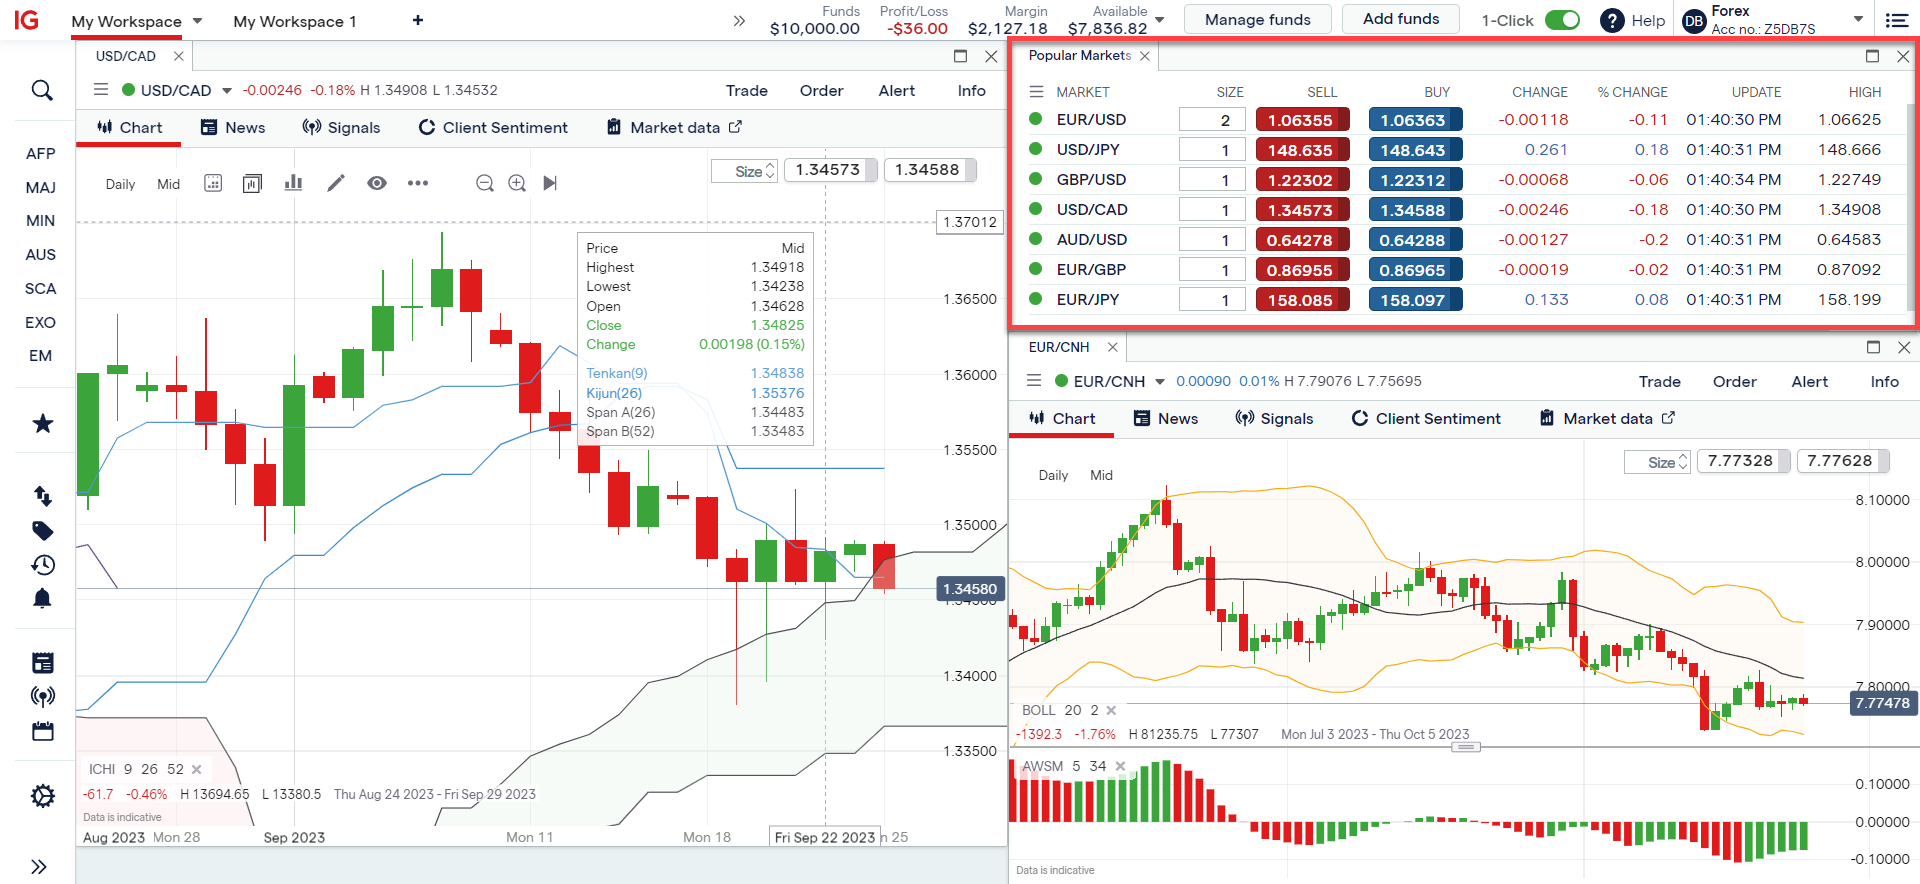
Task: Click the Manage funds button
Action: tap(1257, 19)
